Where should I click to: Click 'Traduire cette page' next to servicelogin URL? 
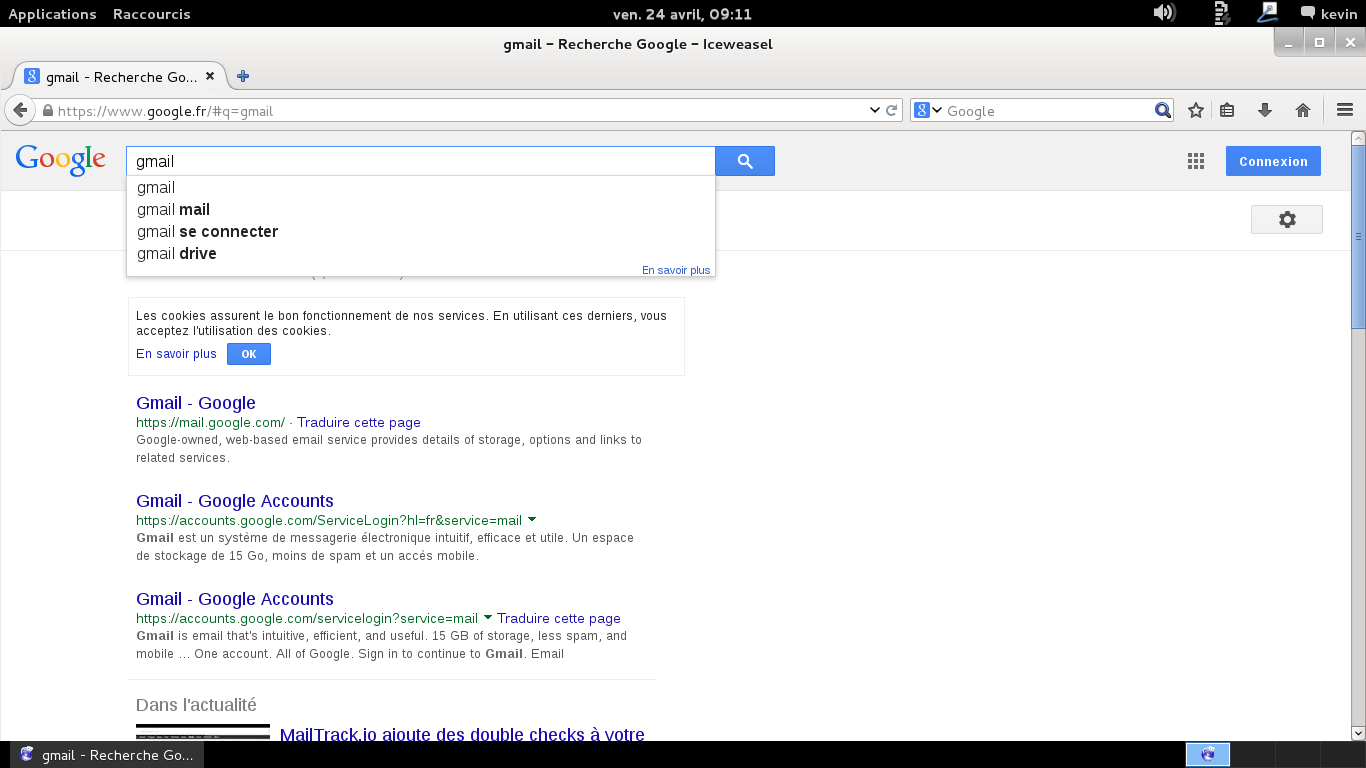[559, 619]
